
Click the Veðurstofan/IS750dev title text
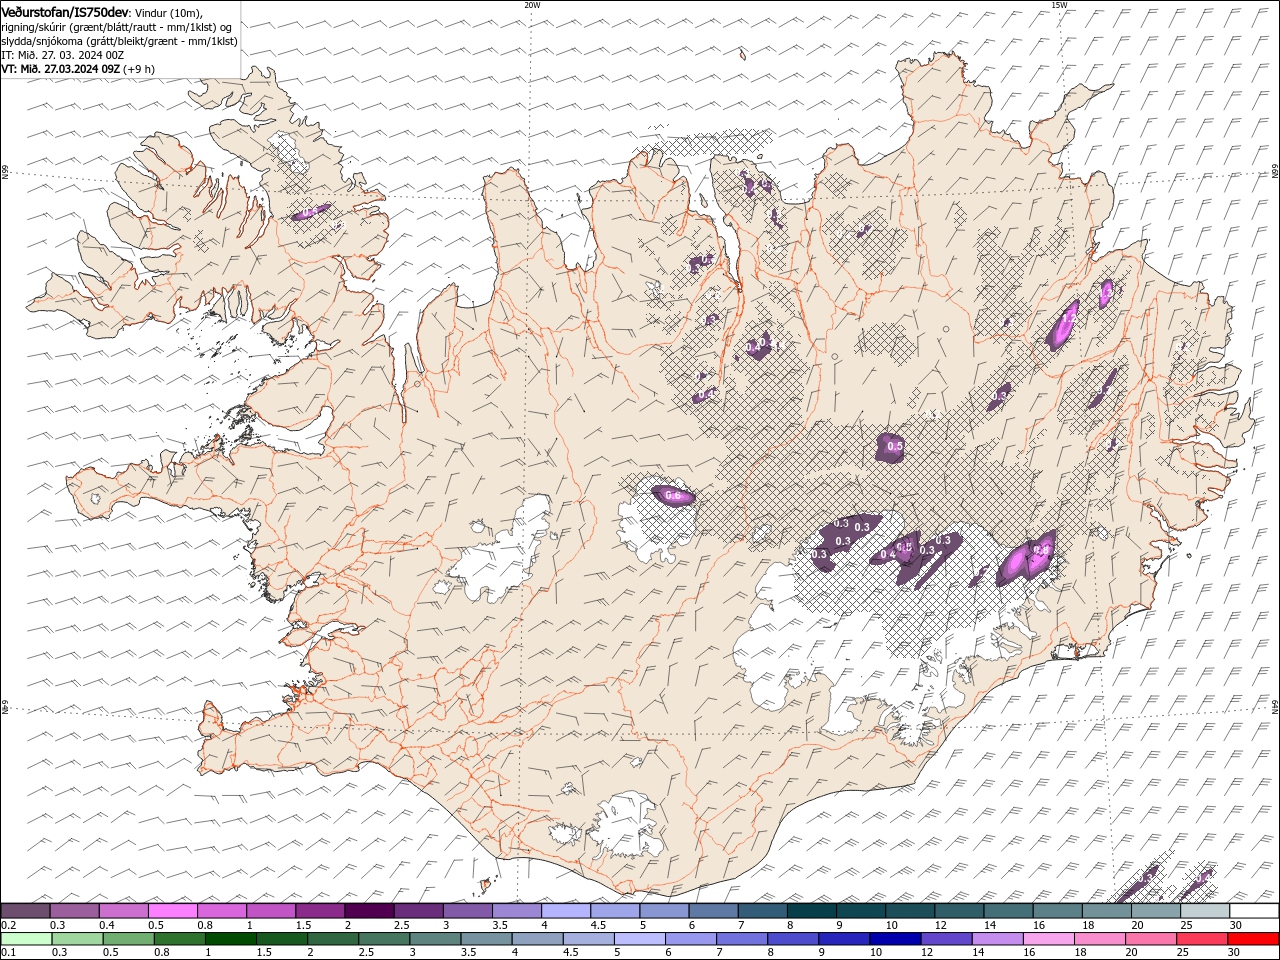tap(65, 11)
